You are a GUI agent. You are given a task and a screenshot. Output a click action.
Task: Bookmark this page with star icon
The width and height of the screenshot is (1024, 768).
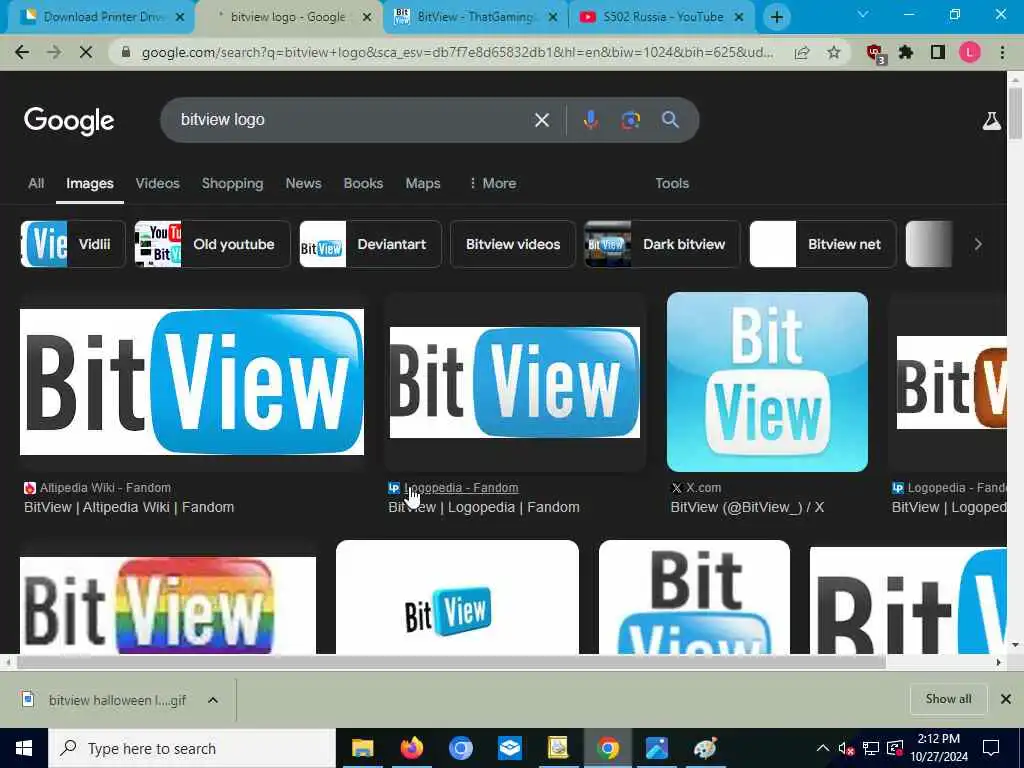833,52
